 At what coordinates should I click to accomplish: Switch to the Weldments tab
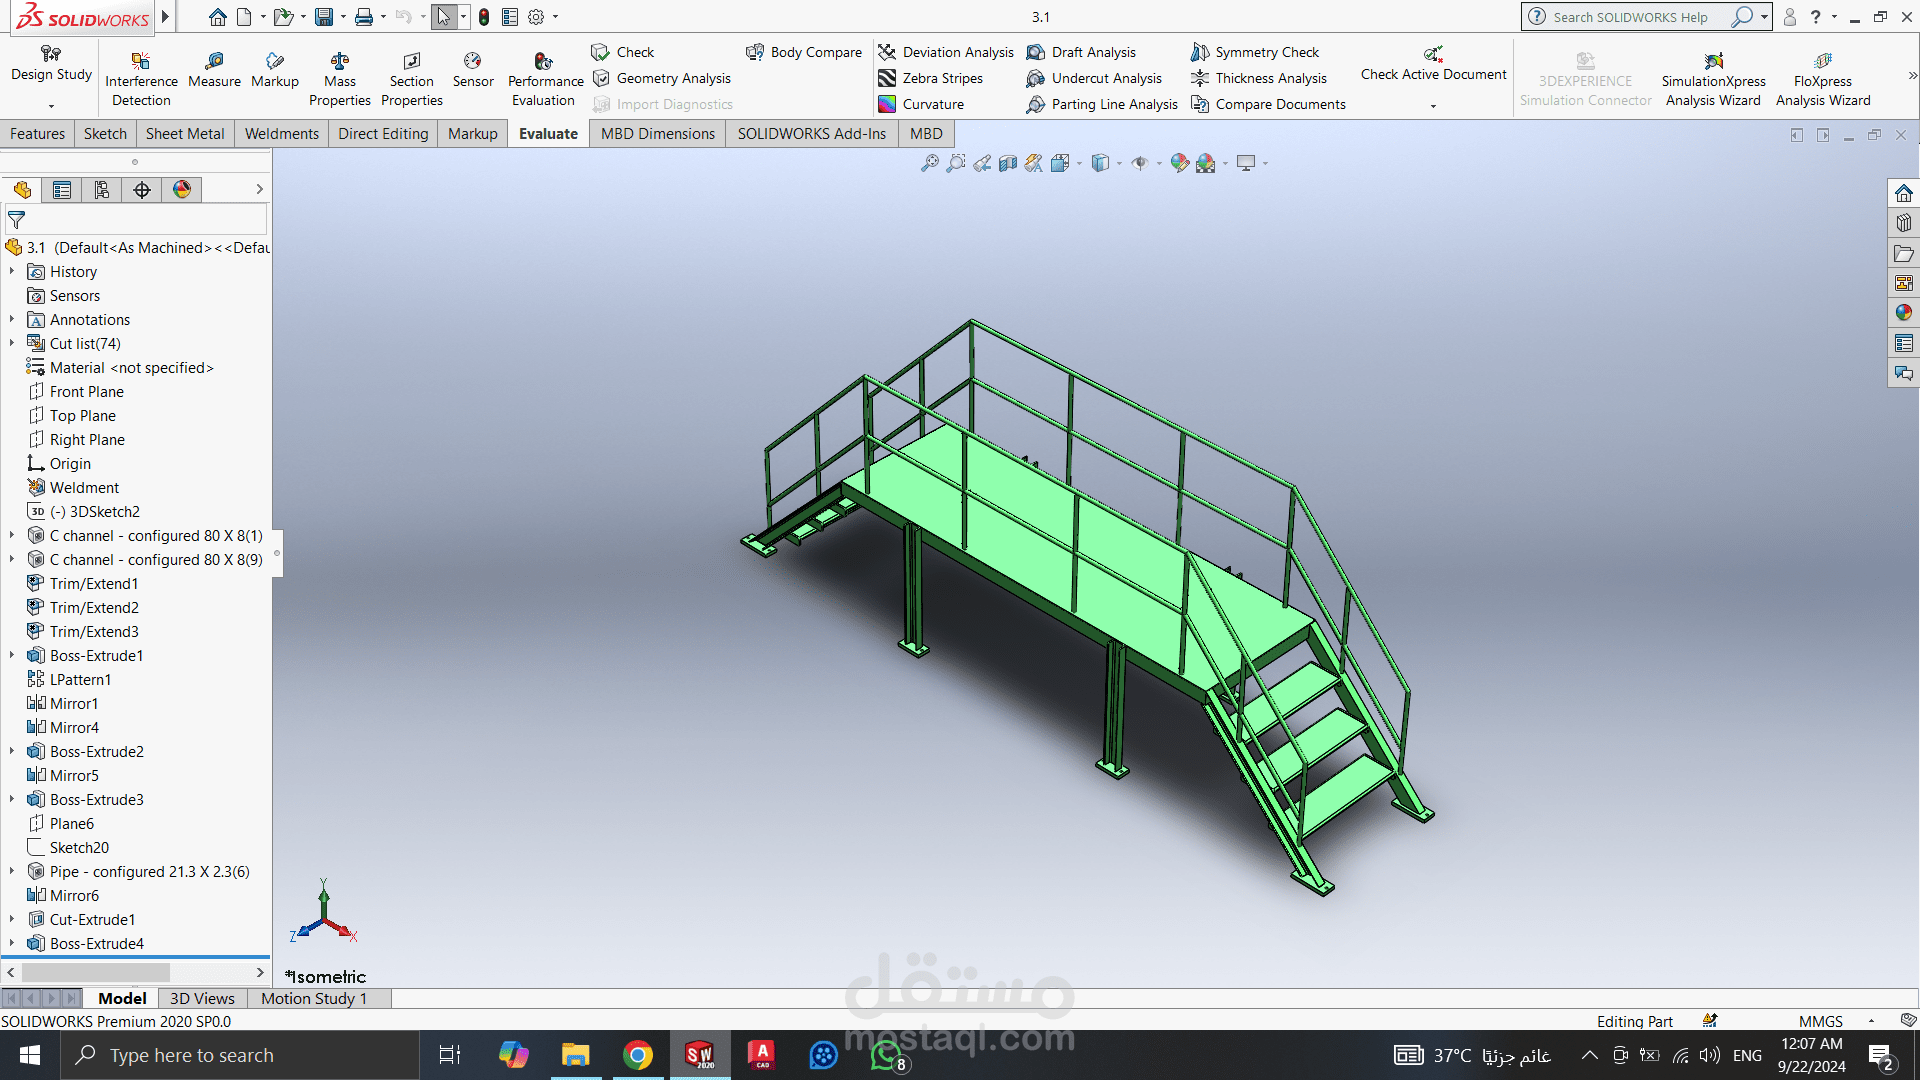point(281,134)
